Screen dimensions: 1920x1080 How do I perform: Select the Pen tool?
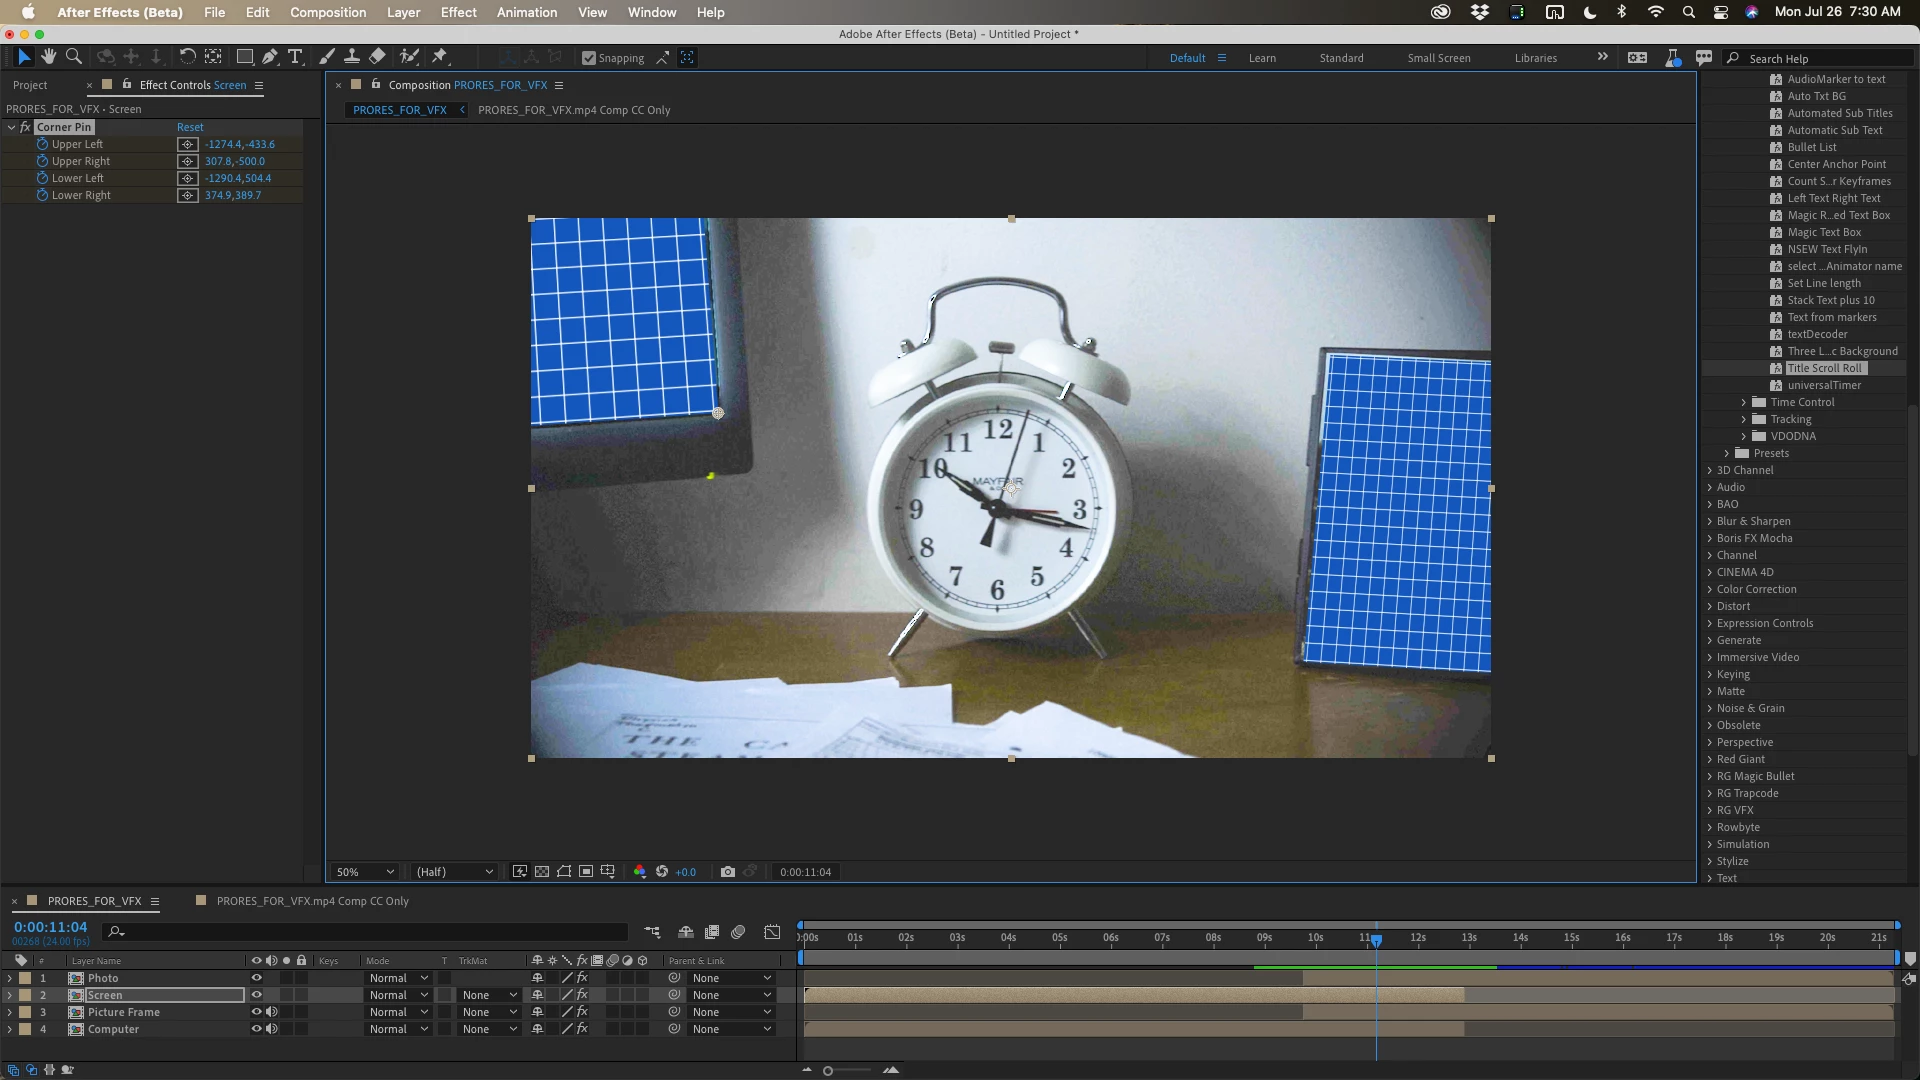click(270, 57)
